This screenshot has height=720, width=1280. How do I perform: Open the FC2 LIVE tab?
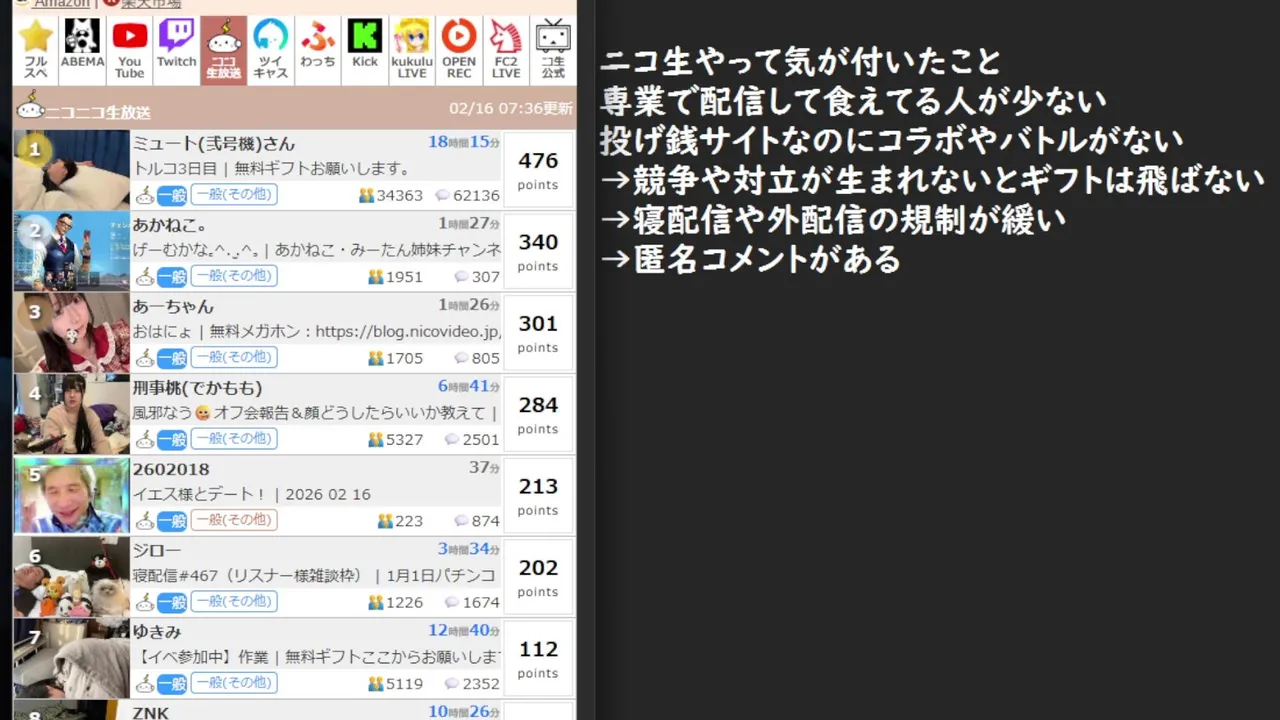tap(506, 50)
